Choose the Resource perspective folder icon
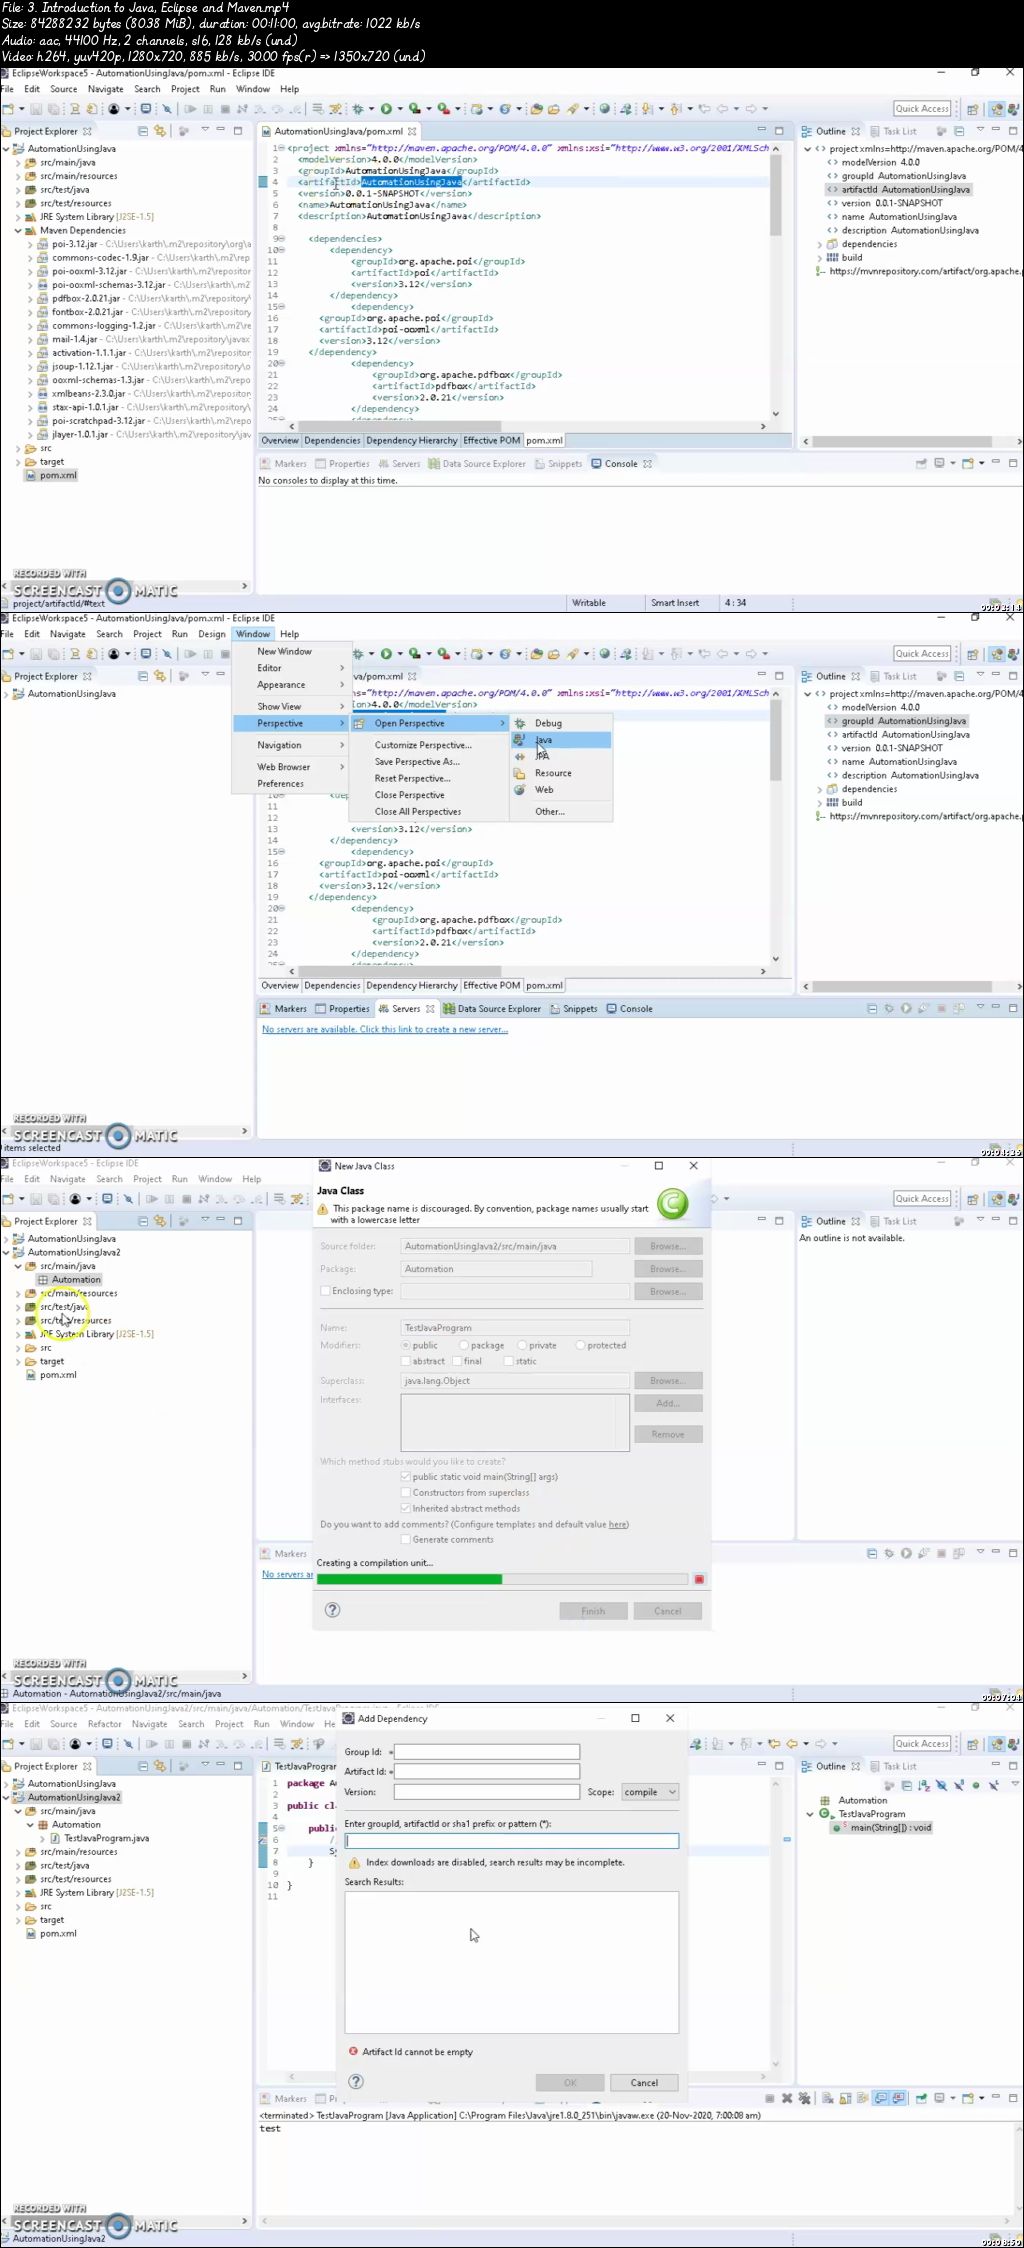1024x2248 pixels. [520, 773]
